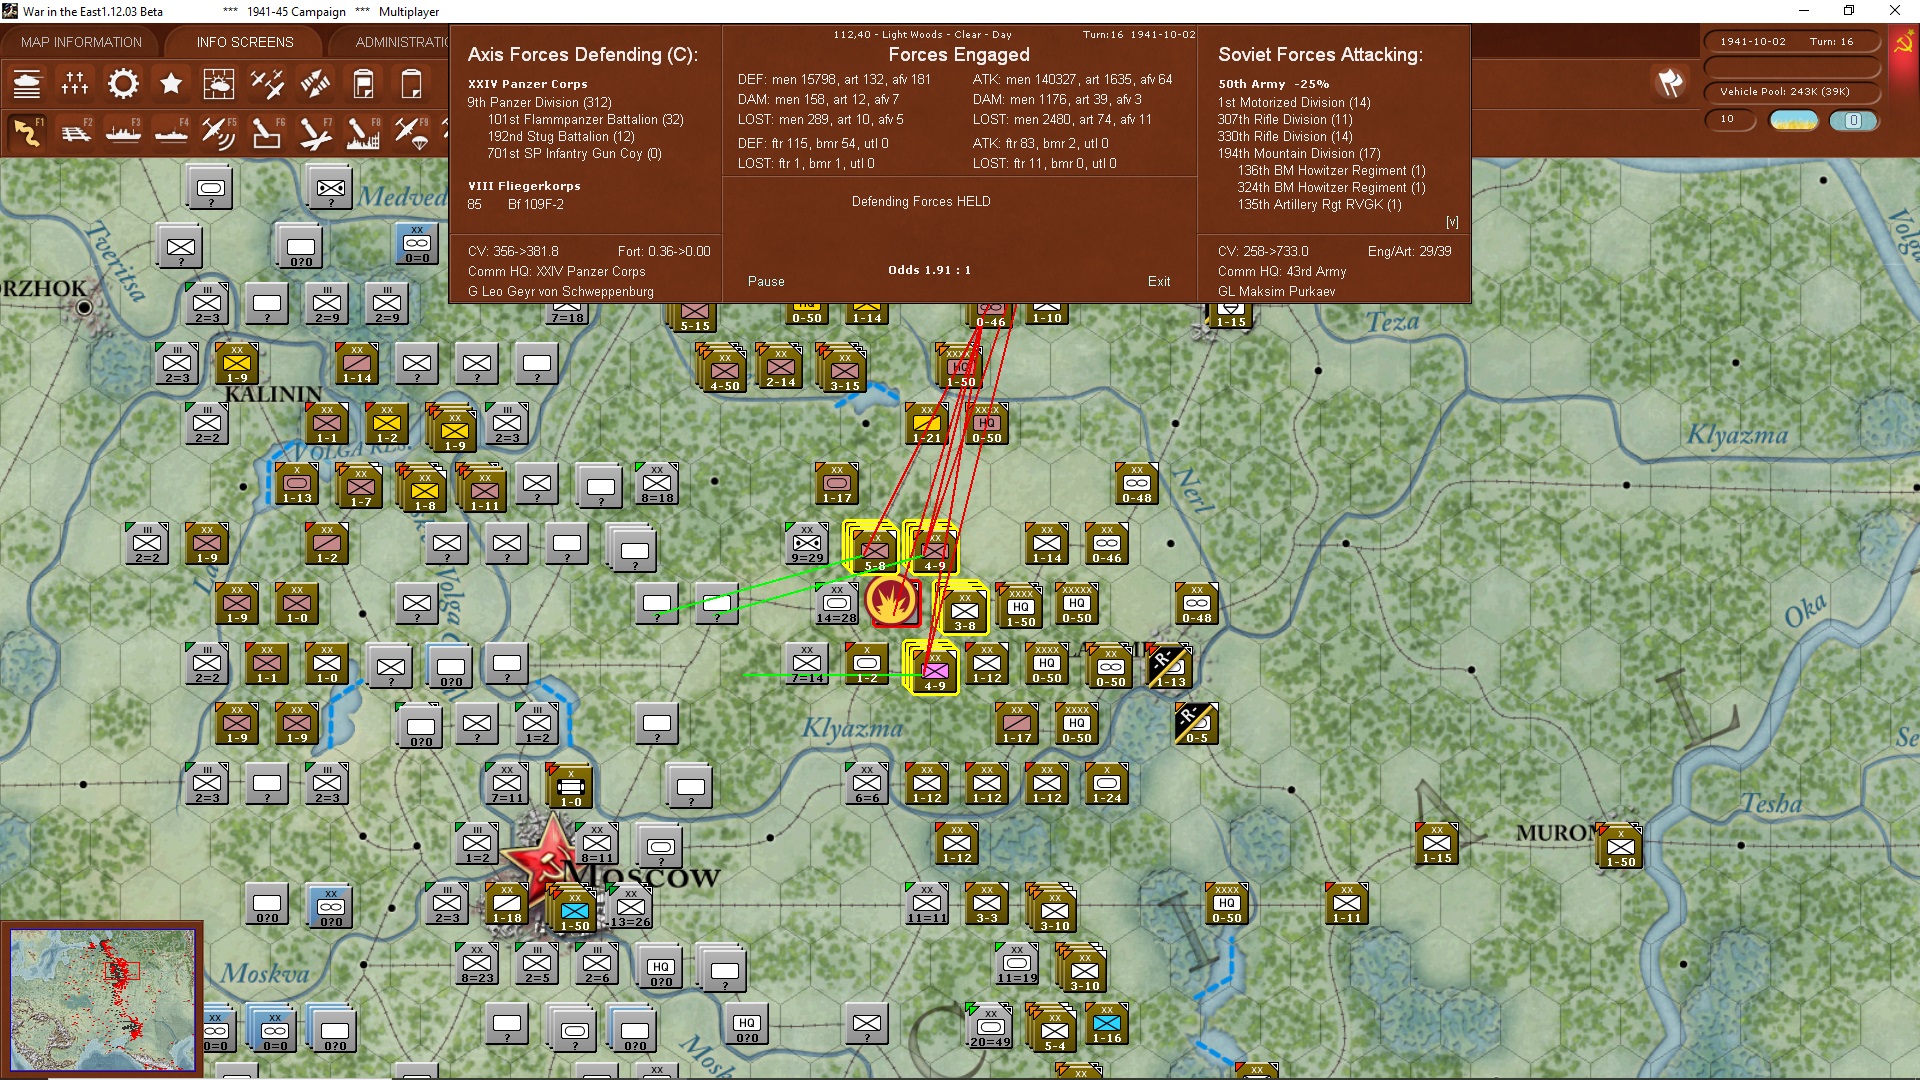Click the 50th Army -25% heading
Viewport: 1920px width, 1080px height.
1273,84
